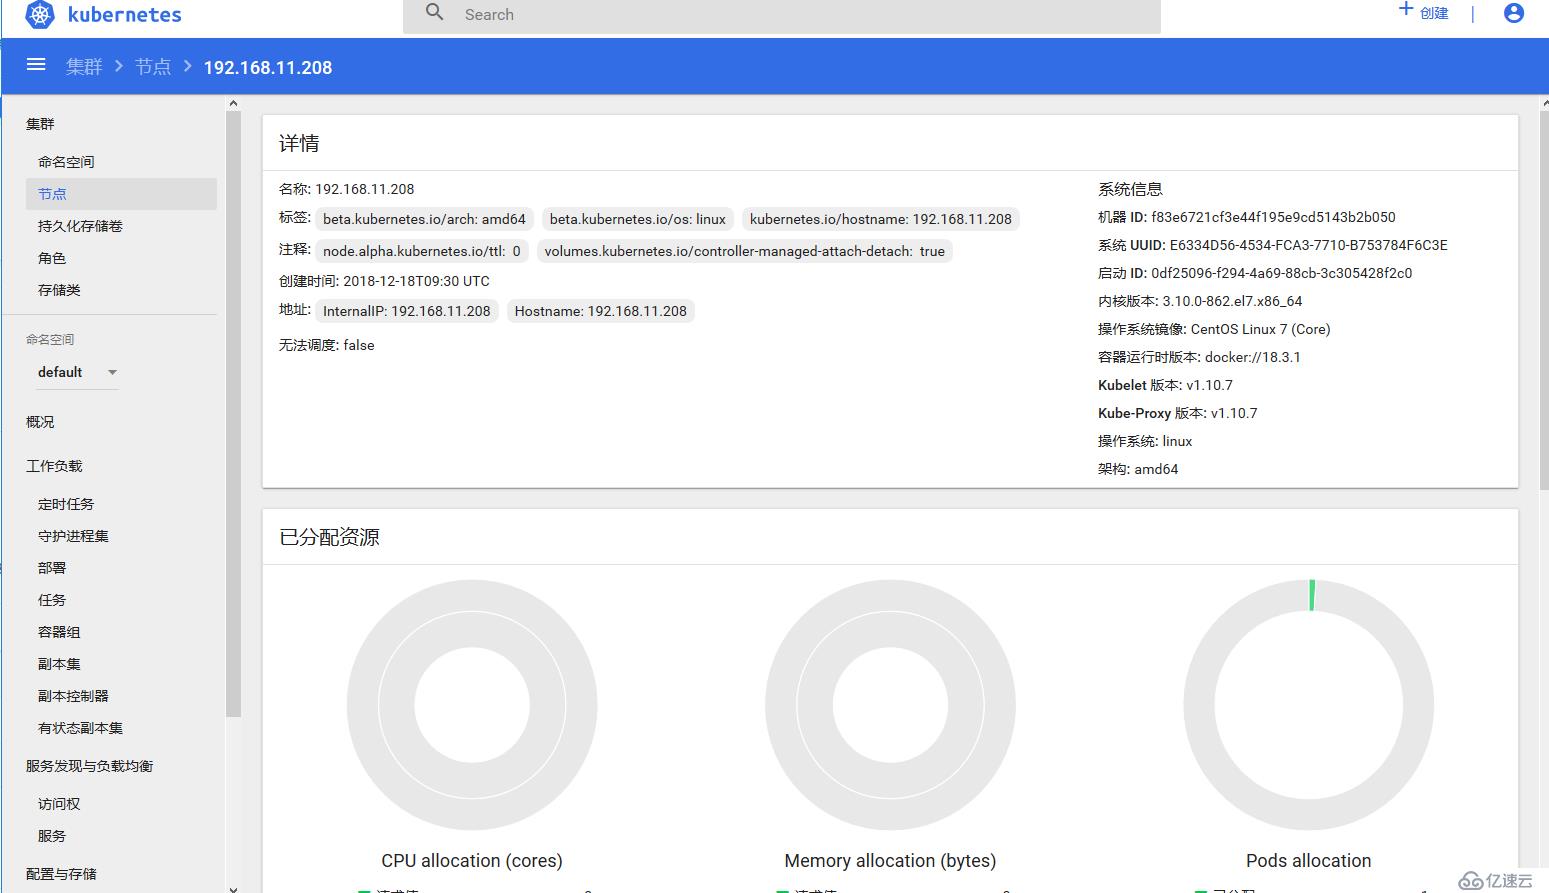Screen dimensions: 1549x893
Task: Click the search magnifier icon
Action: click(x=434, y=12)
